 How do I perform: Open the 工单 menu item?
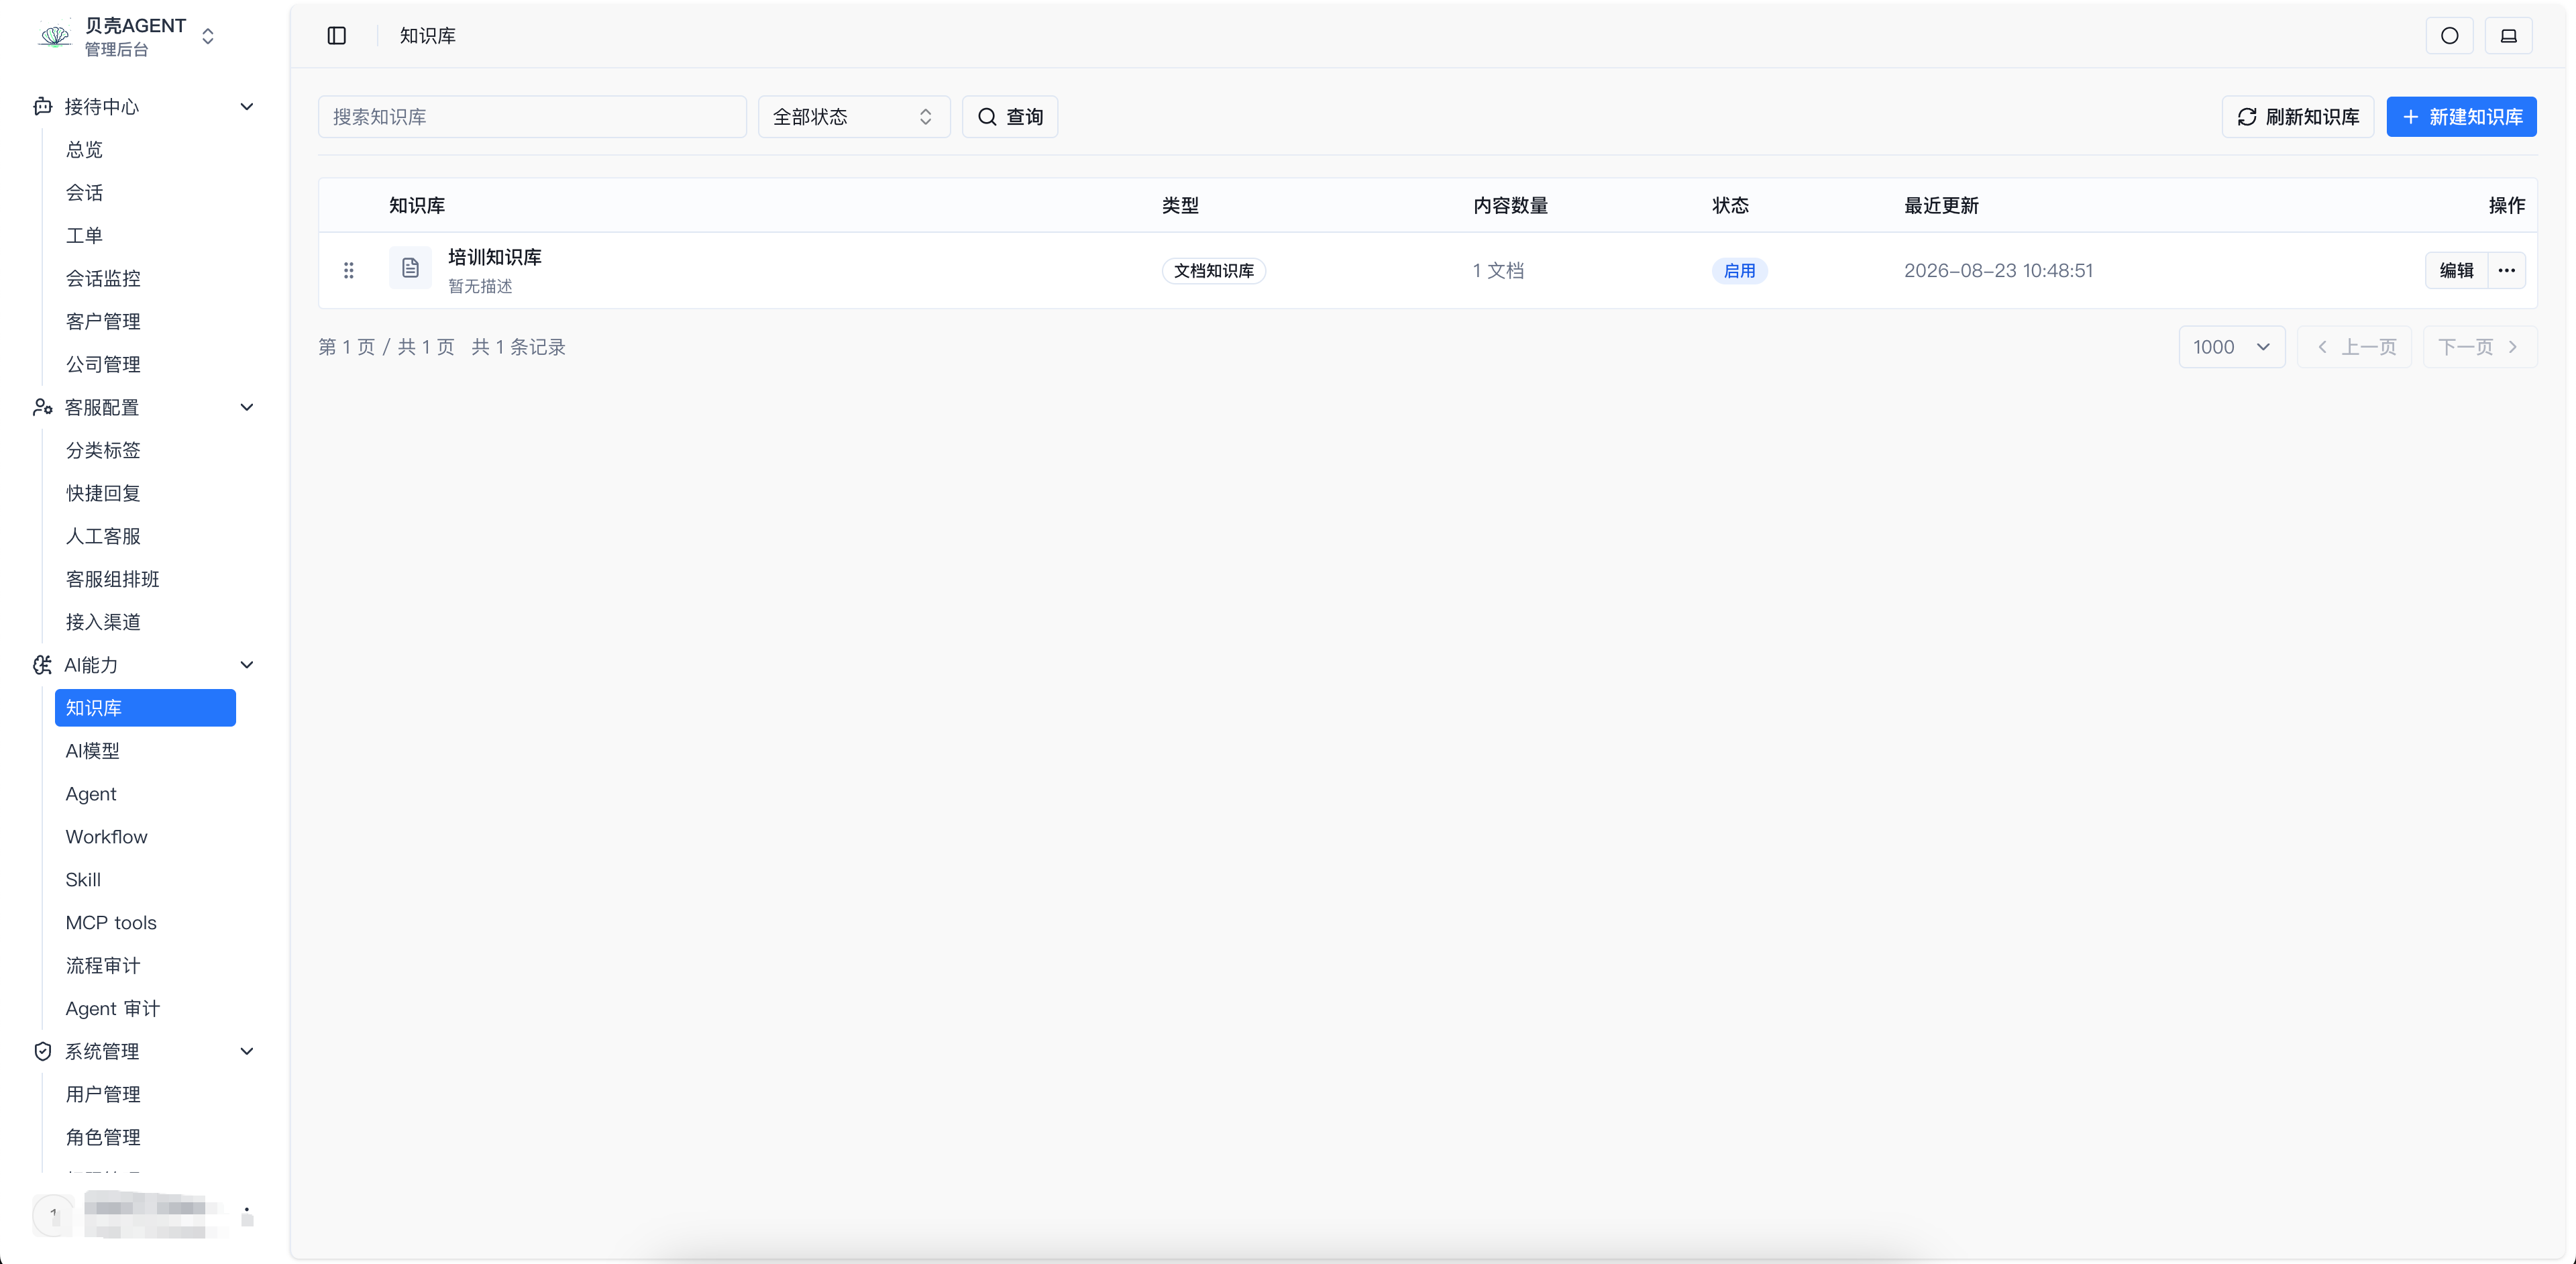[x=145, y=235]
